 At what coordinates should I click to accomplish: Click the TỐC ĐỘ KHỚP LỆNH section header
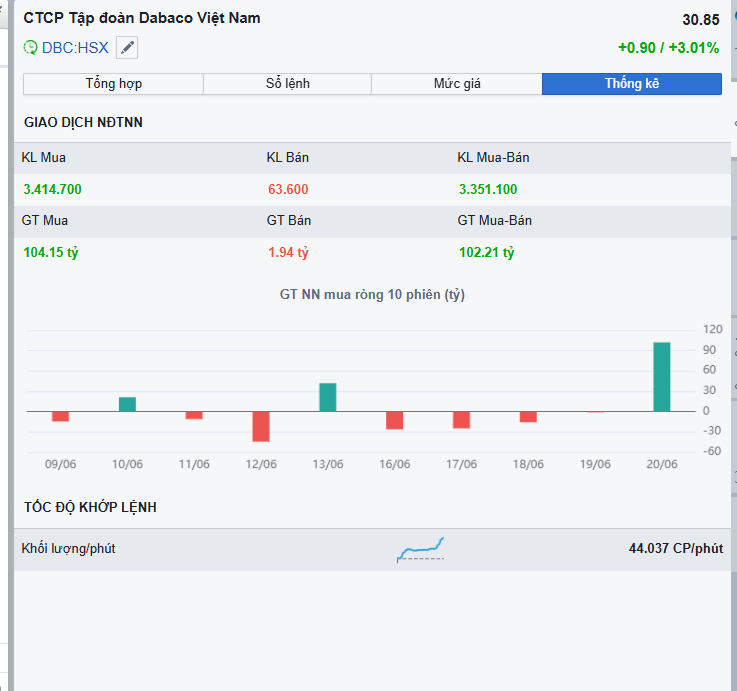[90, 507]
